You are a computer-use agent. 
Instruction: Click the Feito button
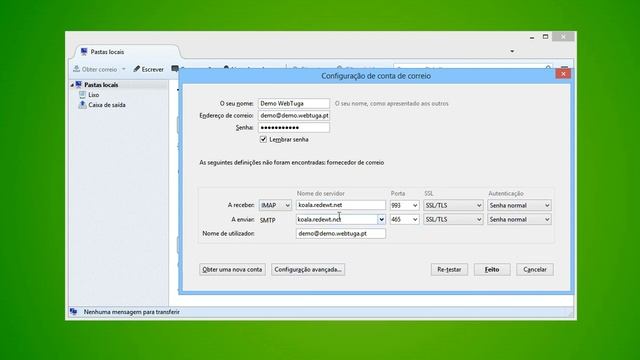point(492,269)
